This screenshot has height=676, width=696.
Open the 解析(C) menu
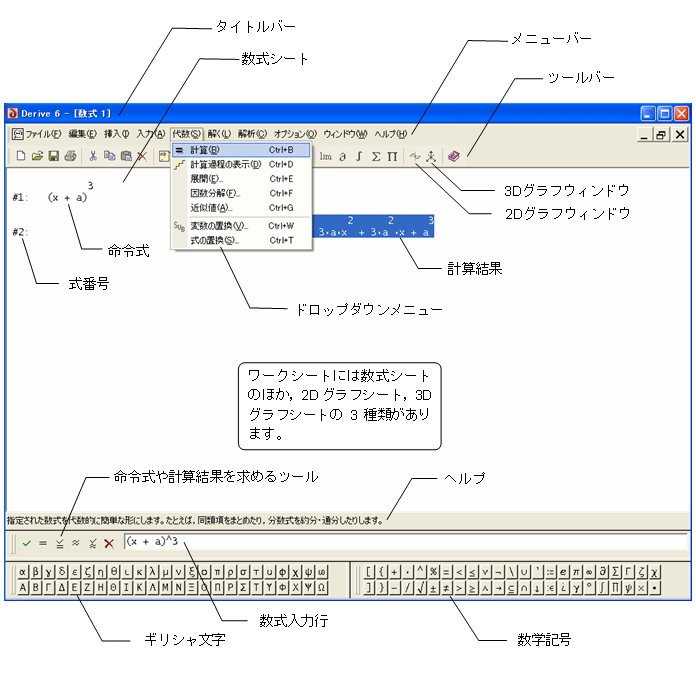(252, 134)
